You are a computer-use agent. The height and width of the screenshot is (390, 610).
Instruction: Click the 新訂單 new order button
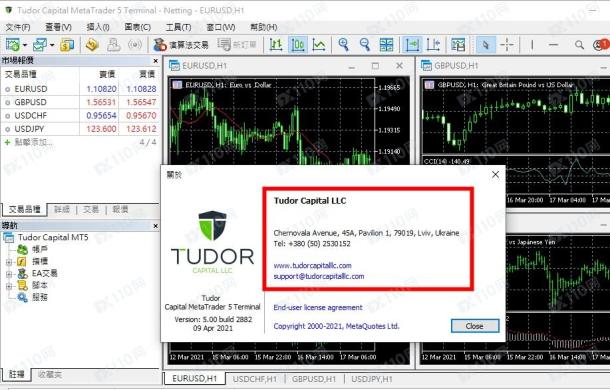pyautogui.click(x=237, y=45)
